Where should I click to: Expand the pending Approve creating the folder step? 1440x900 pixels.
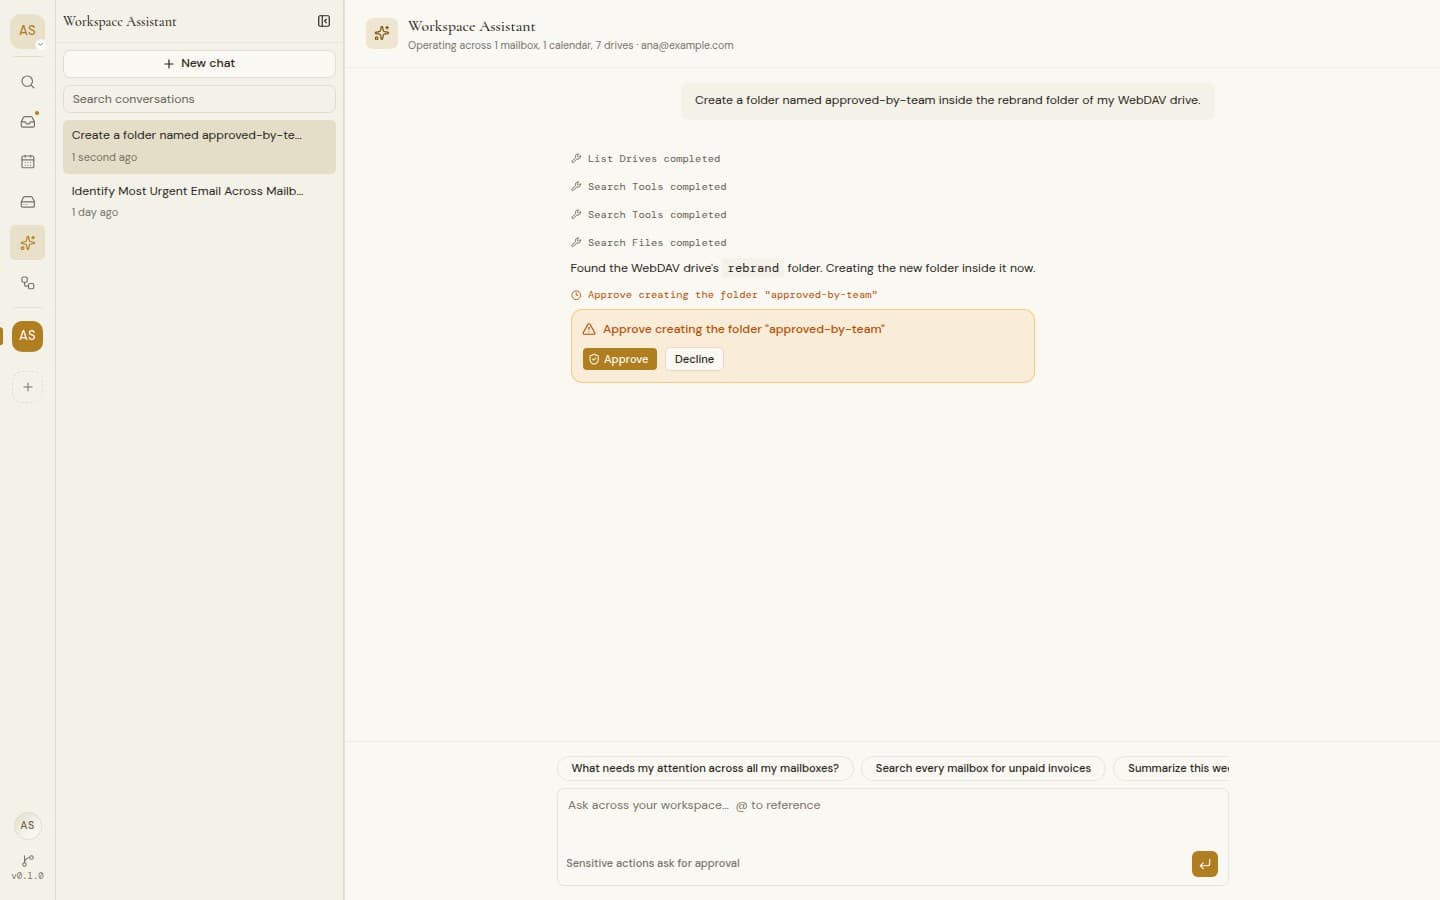click(724, 295)
